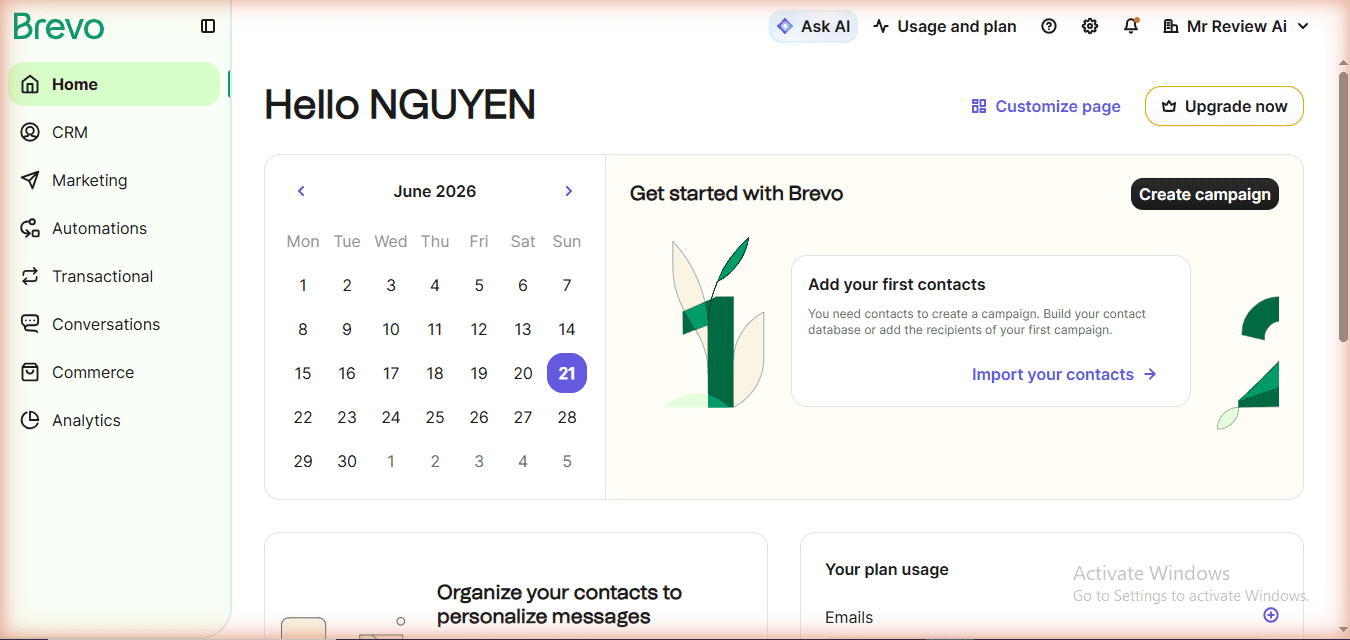Screen dimensions: 1350x640
Task: Open notifications bell icon
Action: click(1131, 26)
